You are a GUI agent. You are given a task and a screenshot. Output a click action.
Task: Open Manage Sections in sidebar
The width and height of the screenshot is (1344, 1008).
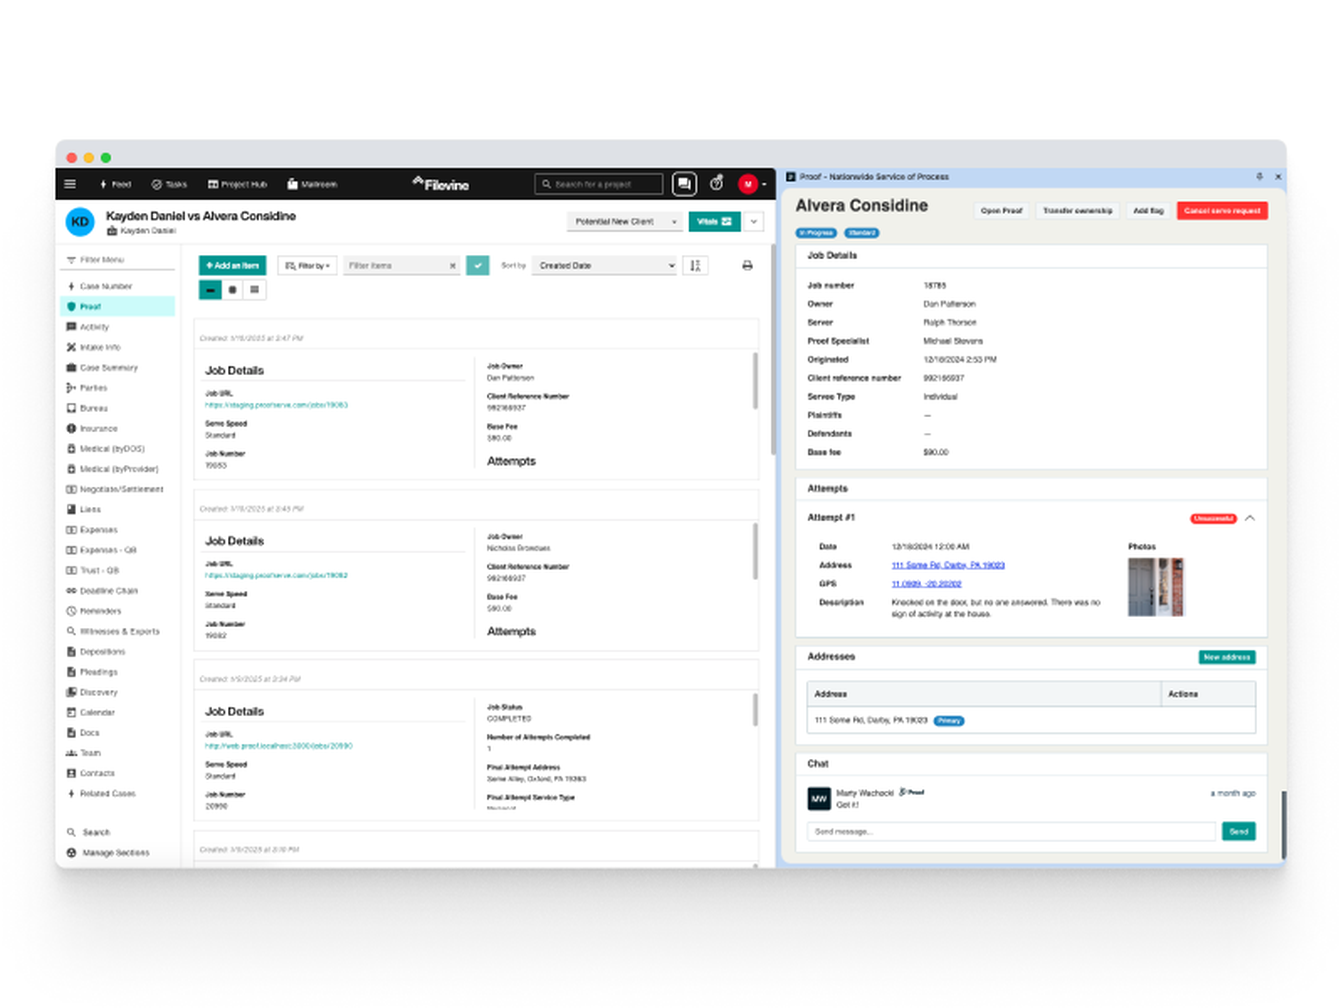[115, 853]
